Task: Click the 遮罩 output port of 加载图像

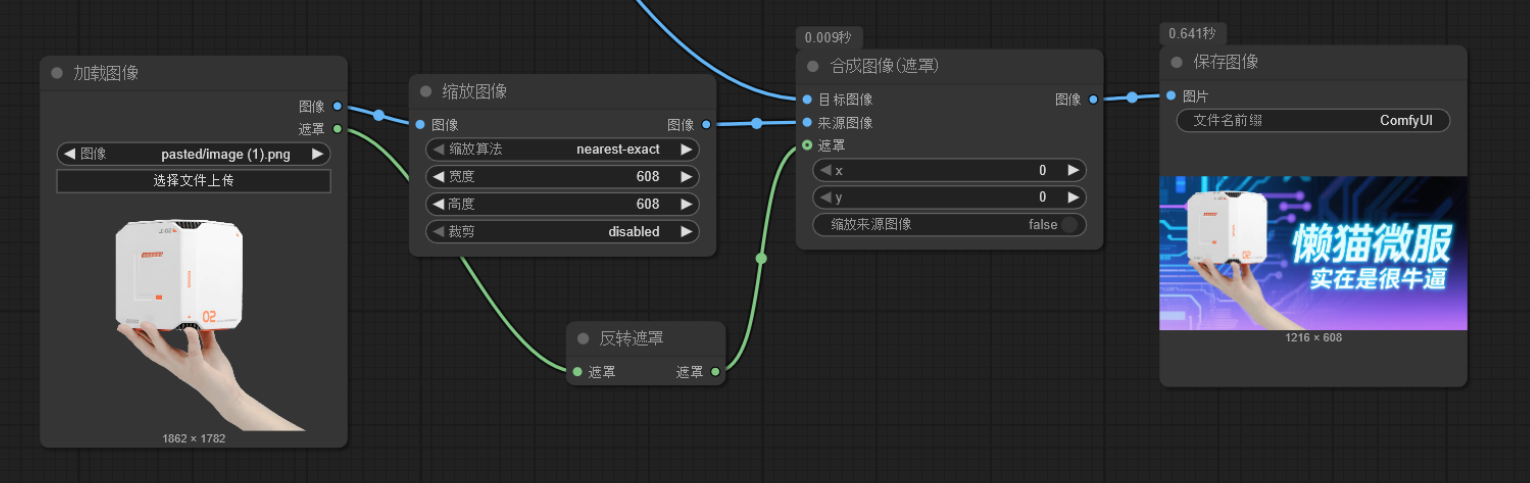Action: 337,128
